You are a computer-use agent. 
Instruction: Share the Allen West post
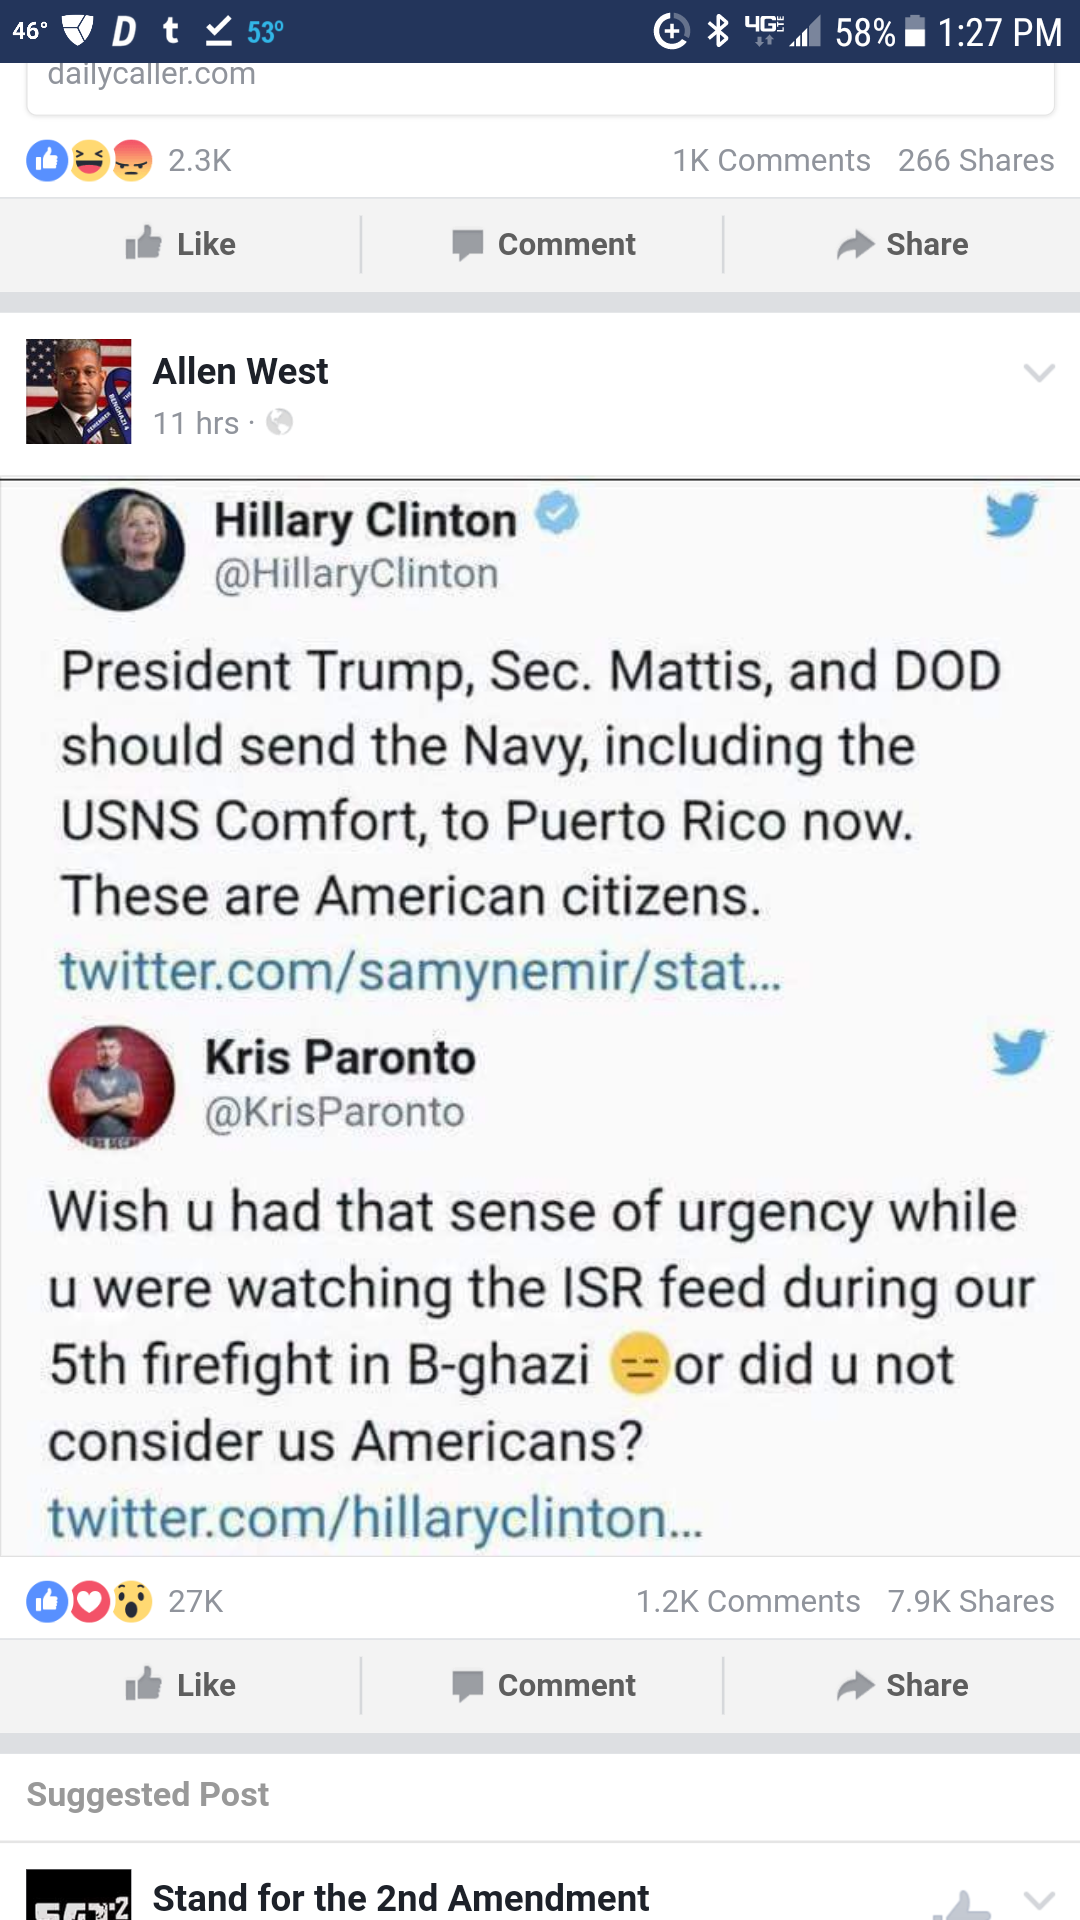point(902,1685)
